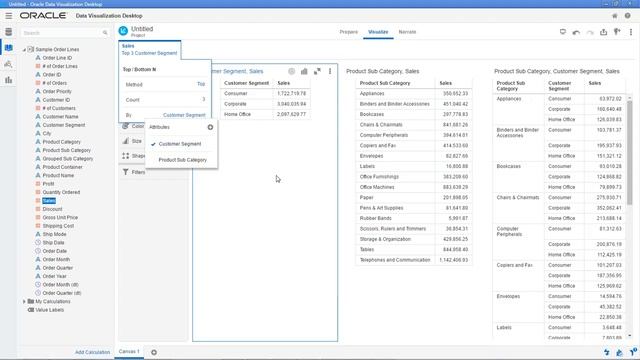Select the Profit measure in data tree
This screenshot has width=640, height=360.
48,184
